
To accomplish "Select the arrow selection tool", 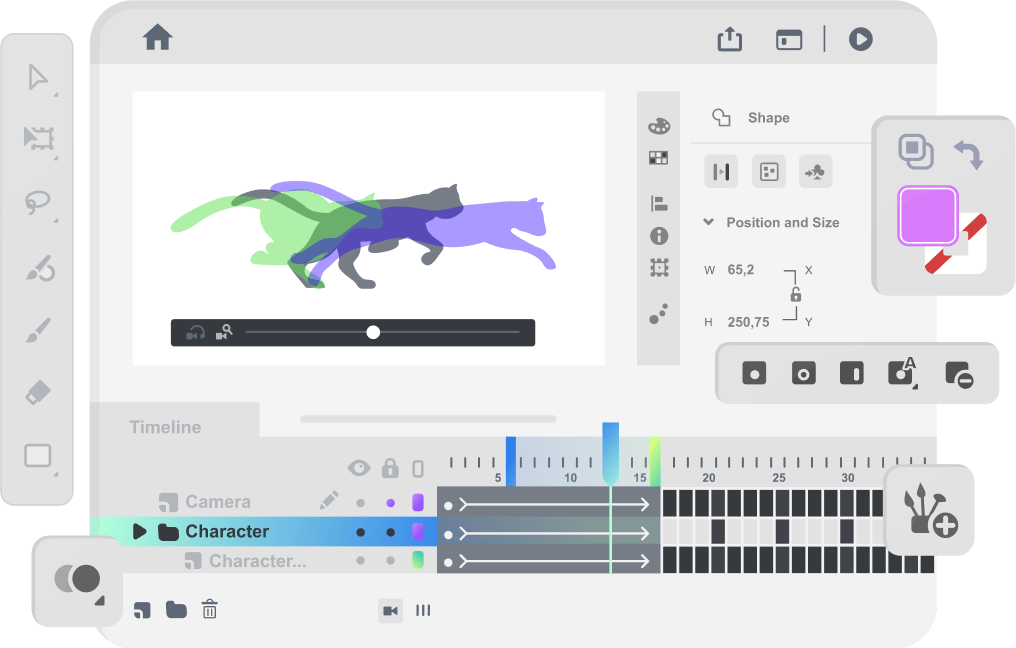I will click(x=38, y=77).
